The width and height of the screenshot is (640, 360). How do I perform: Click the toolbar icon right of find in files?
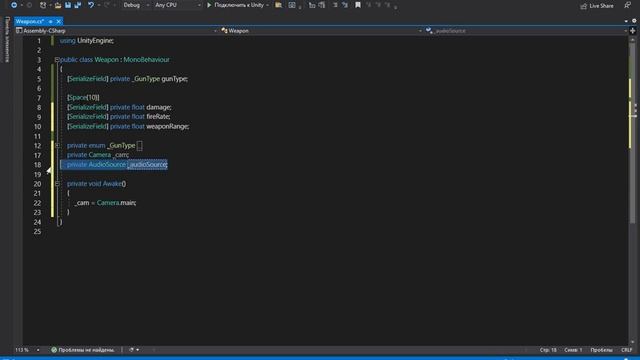(292, 5)
